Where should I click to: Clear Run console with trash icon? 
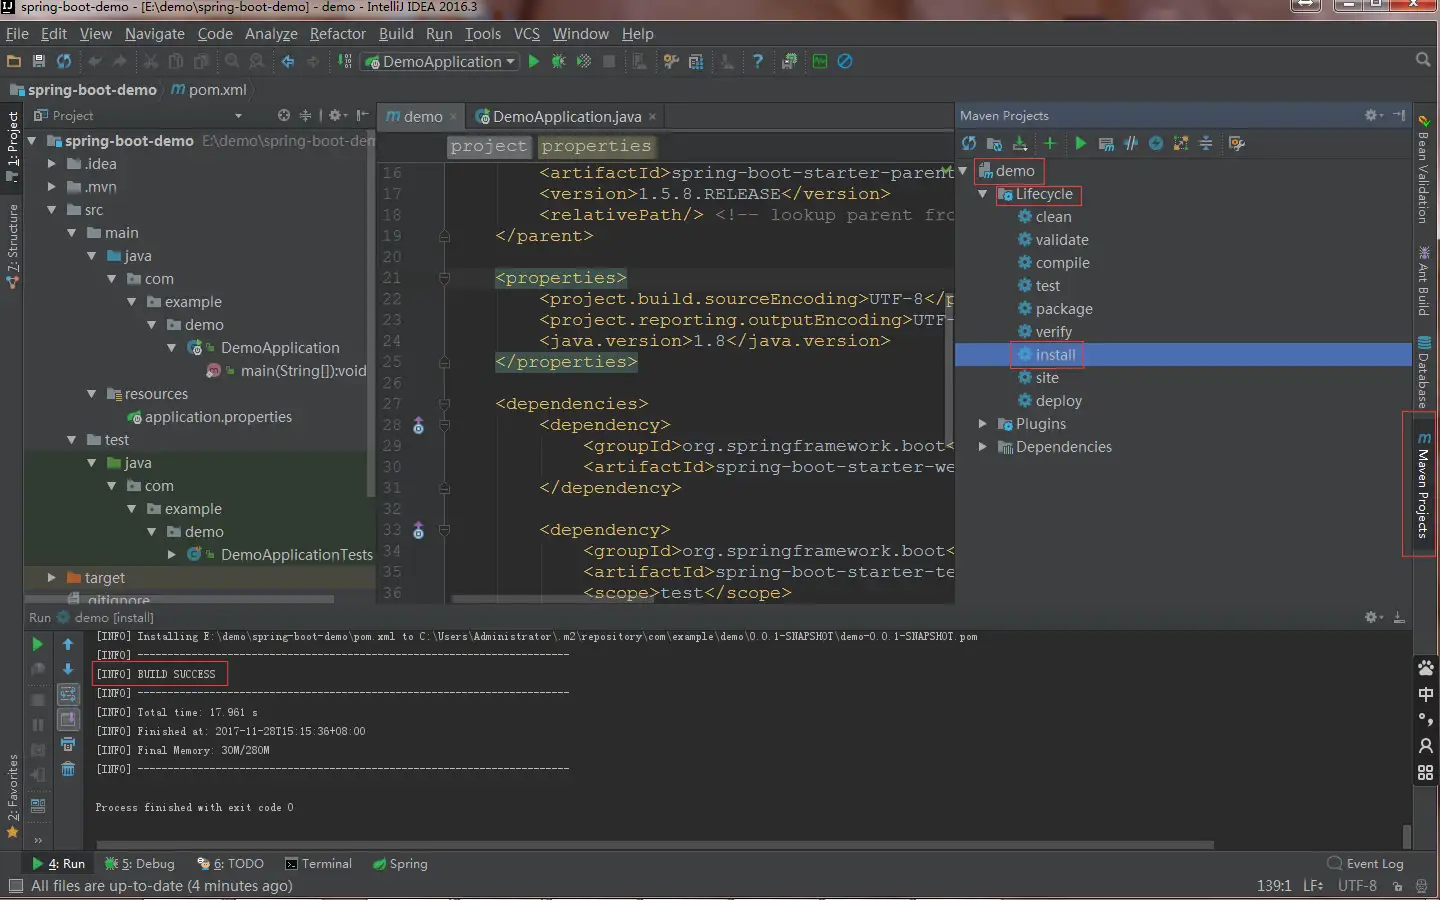click(68, 769)
